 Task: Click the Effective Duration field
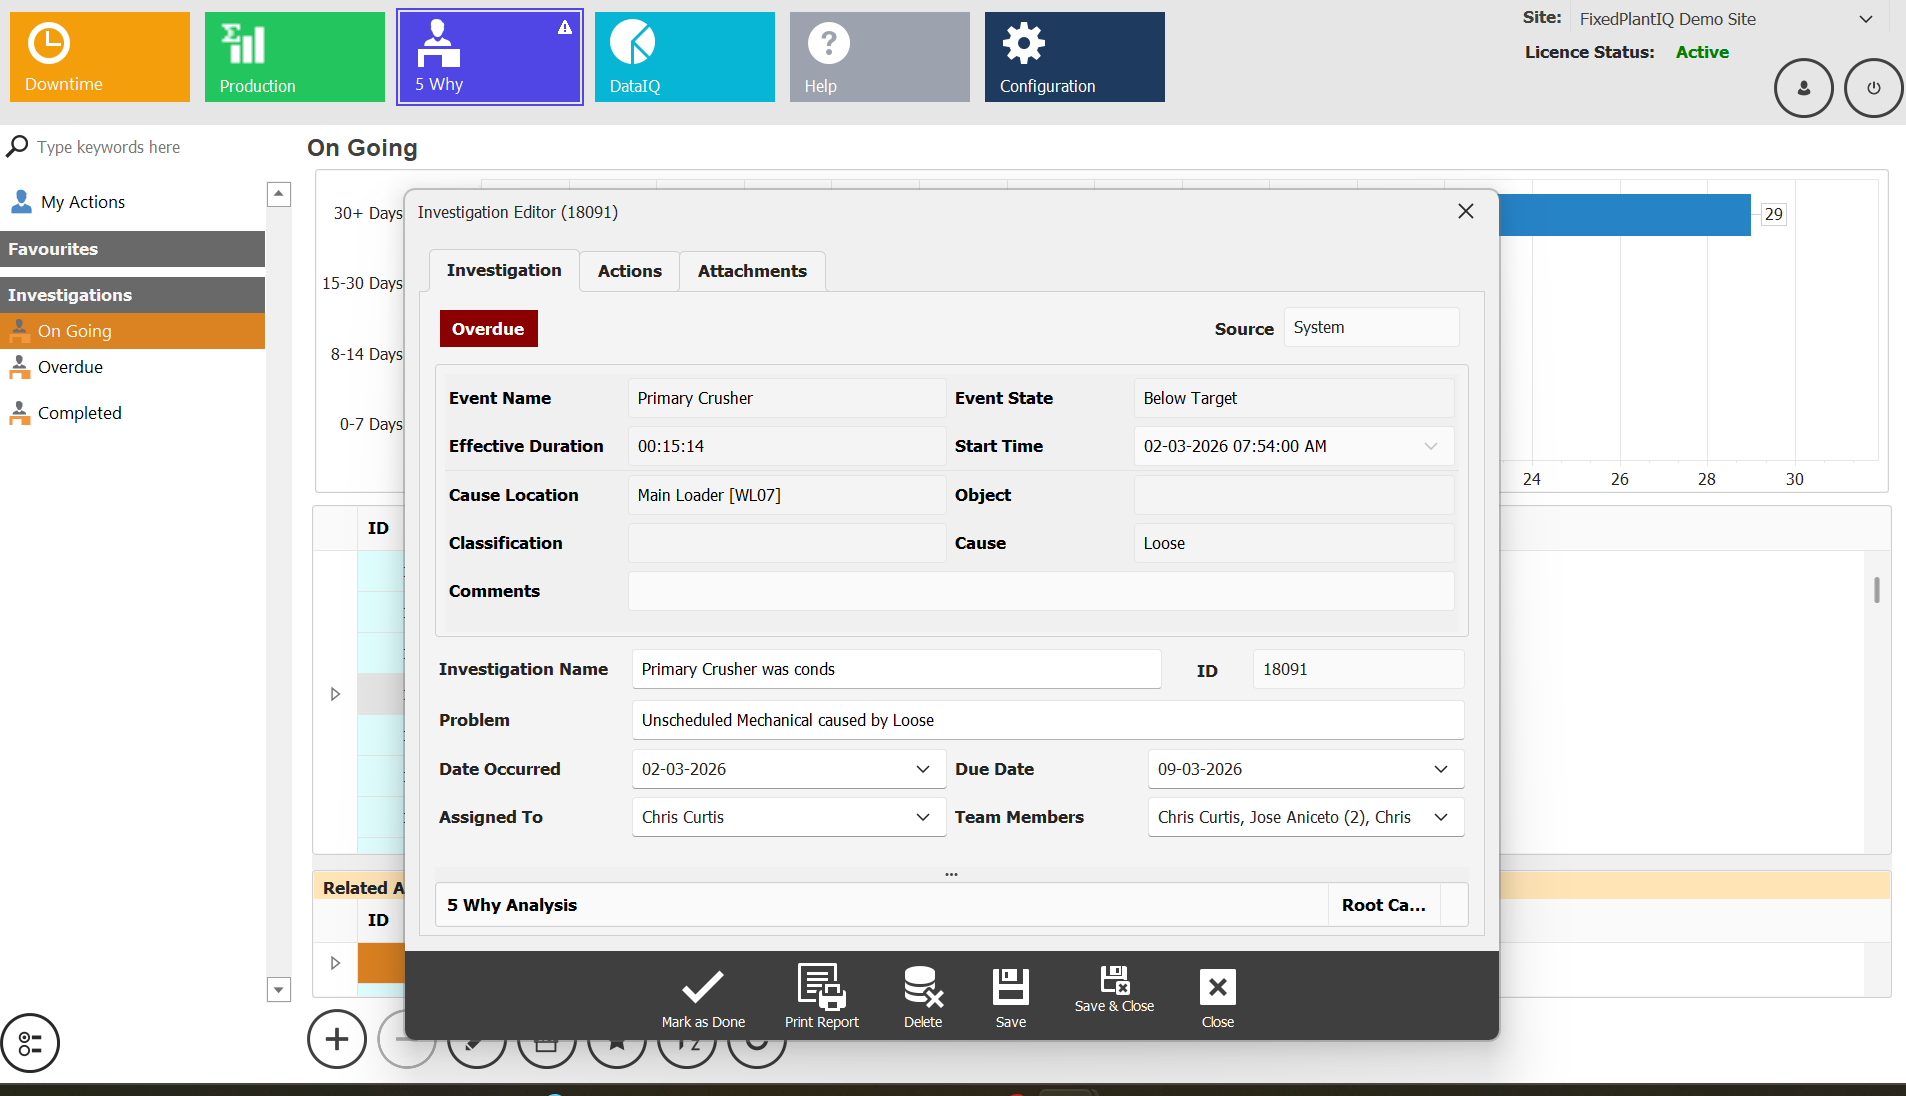tap(787, 446)
